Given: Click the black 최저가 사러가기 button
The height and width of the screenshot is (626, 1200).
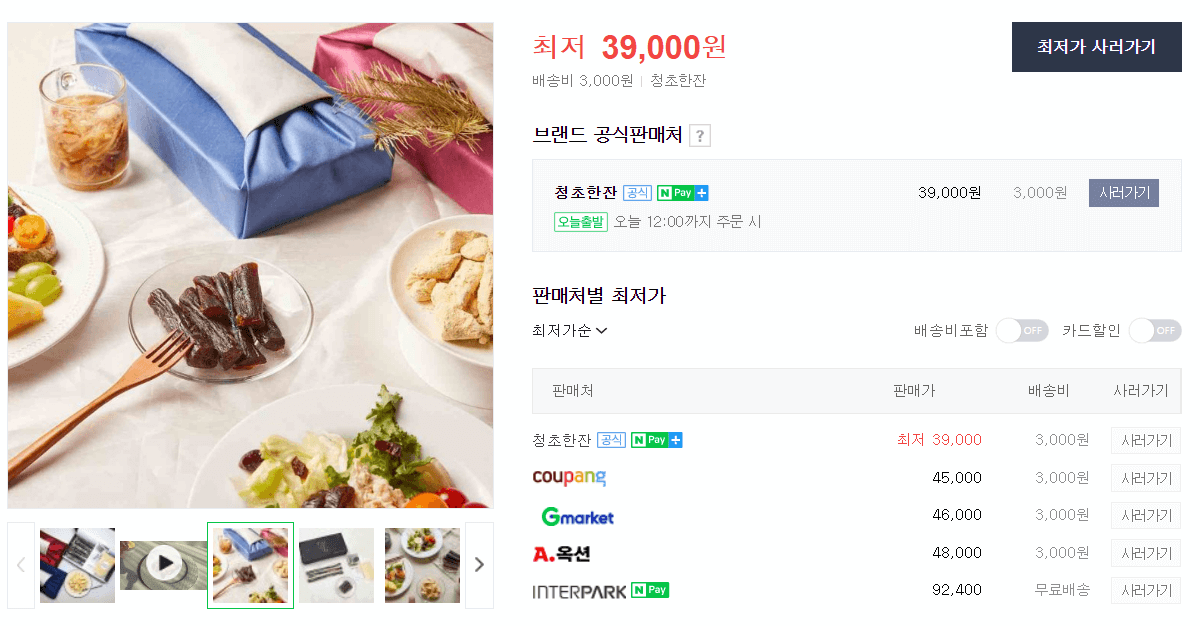Looking at the screenshot, I should click(x=1096, y=47).
